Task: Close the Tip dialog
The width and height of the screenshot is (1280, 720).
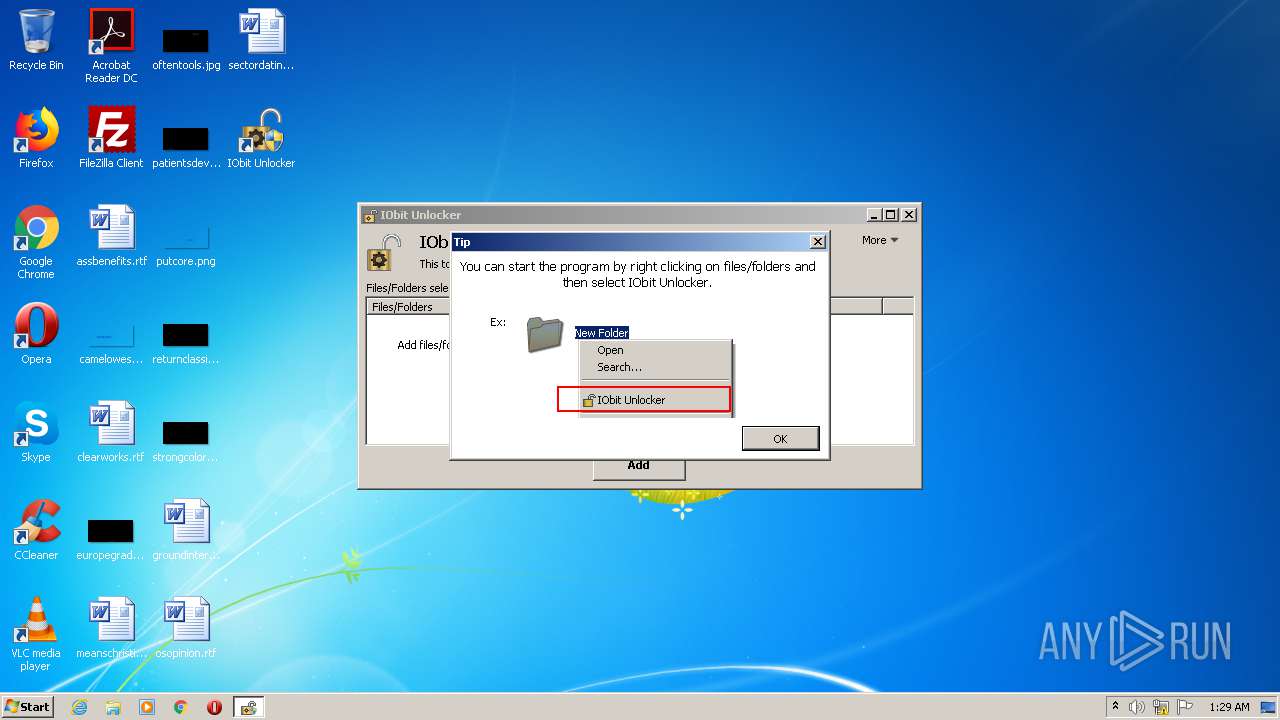Action: click(x=817, y=242)
